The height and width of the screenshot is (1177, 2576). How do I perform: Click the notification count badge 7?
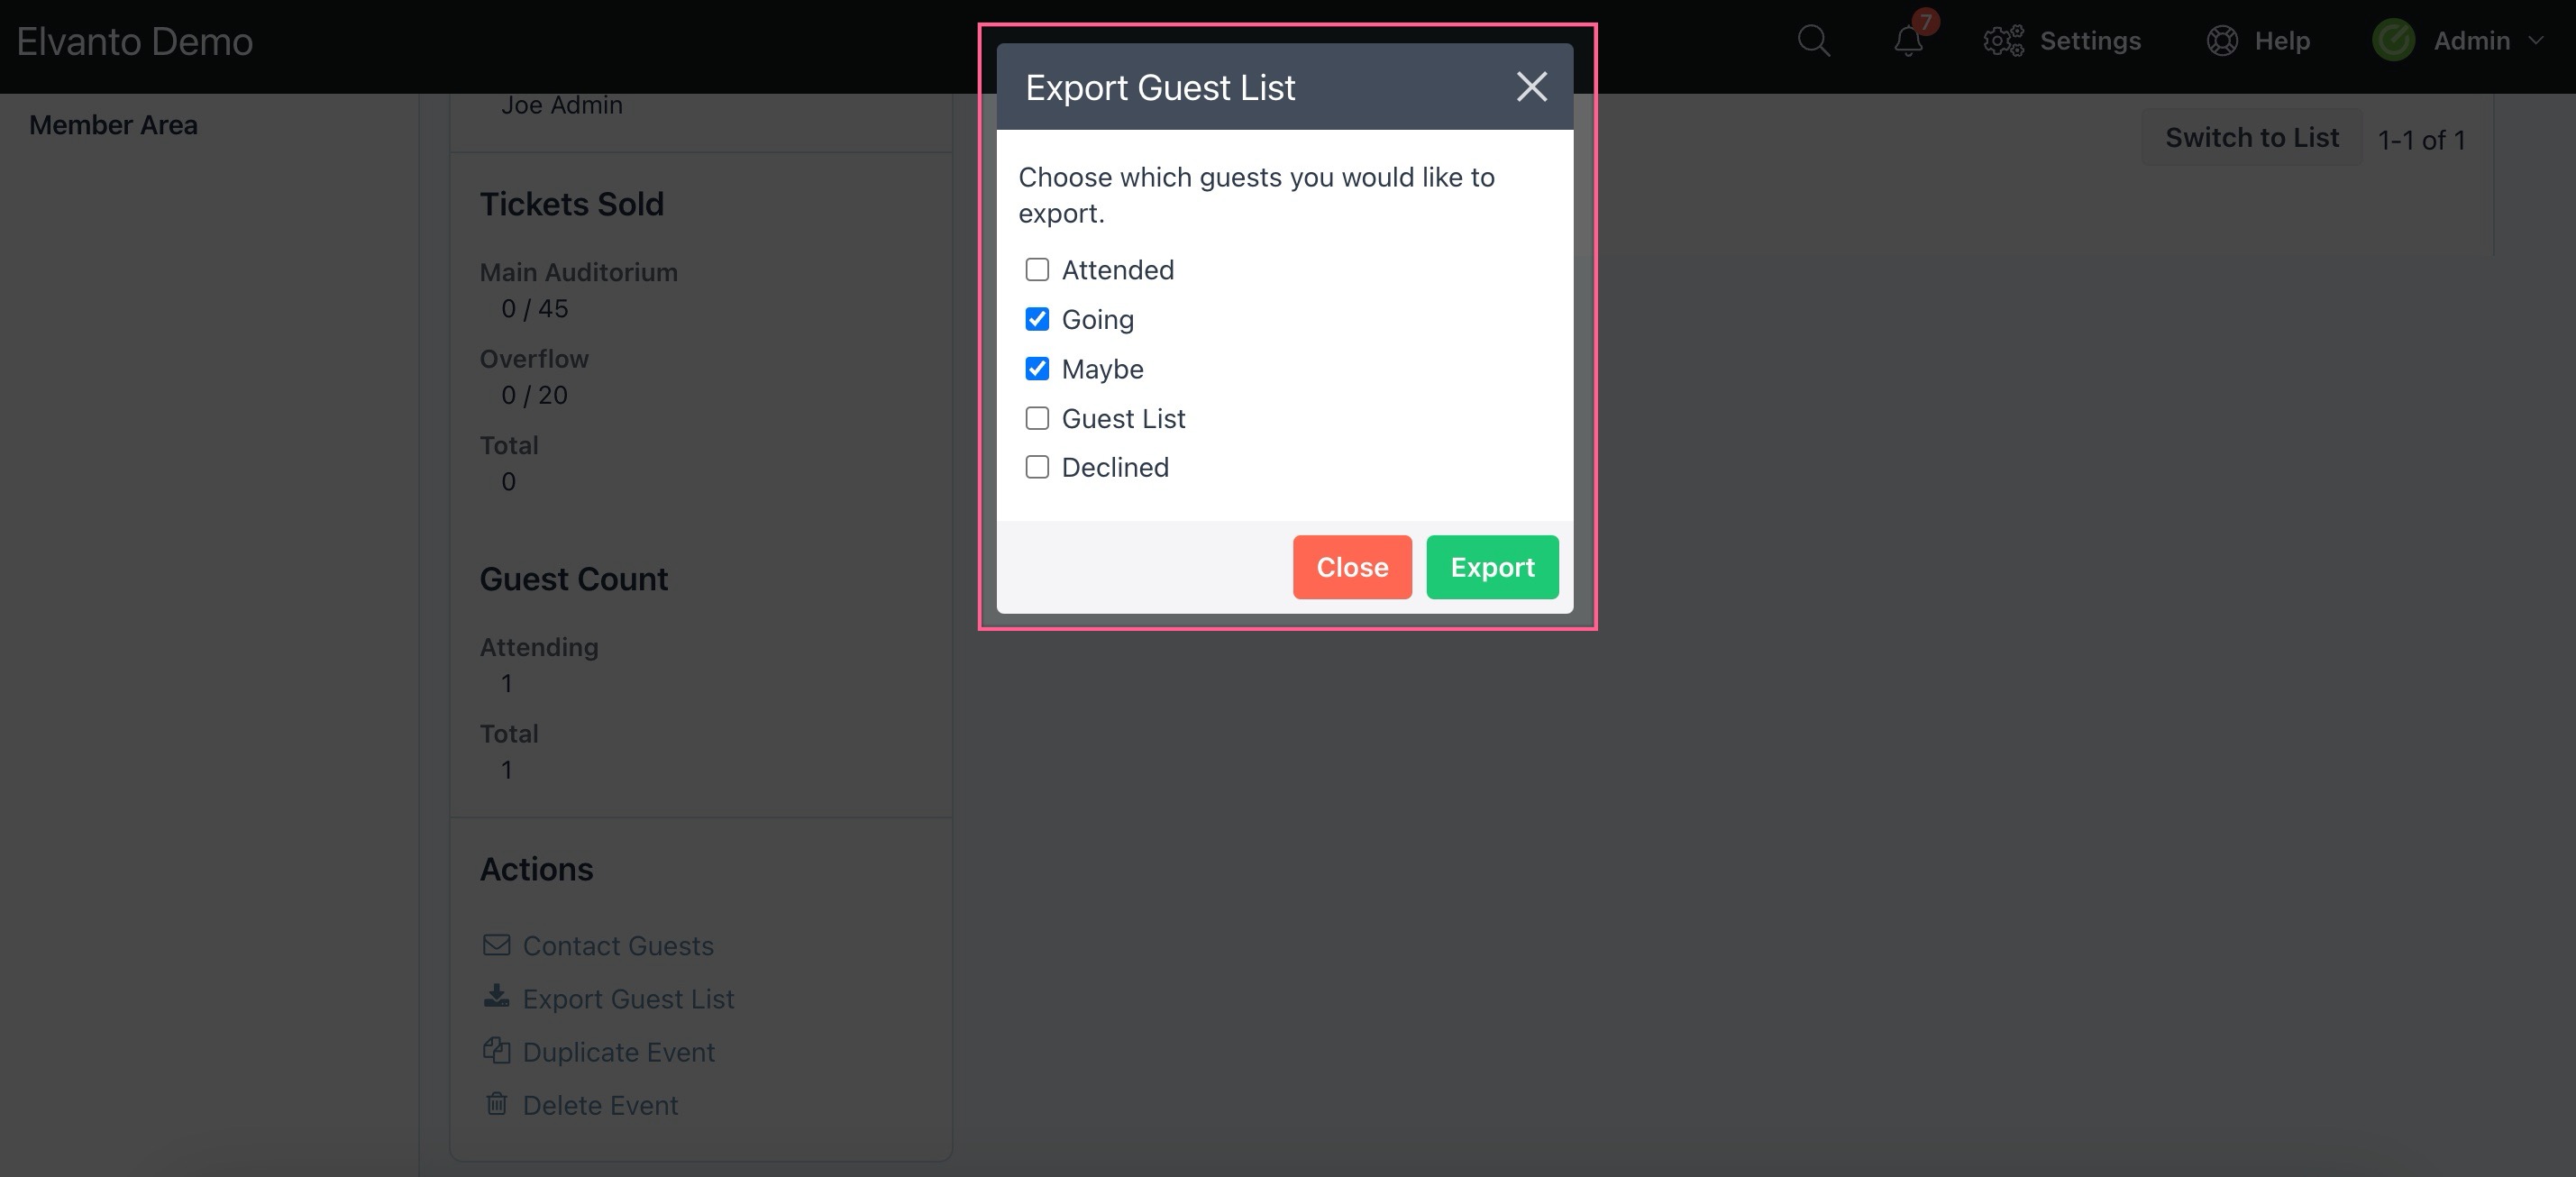click(1925, 21)
